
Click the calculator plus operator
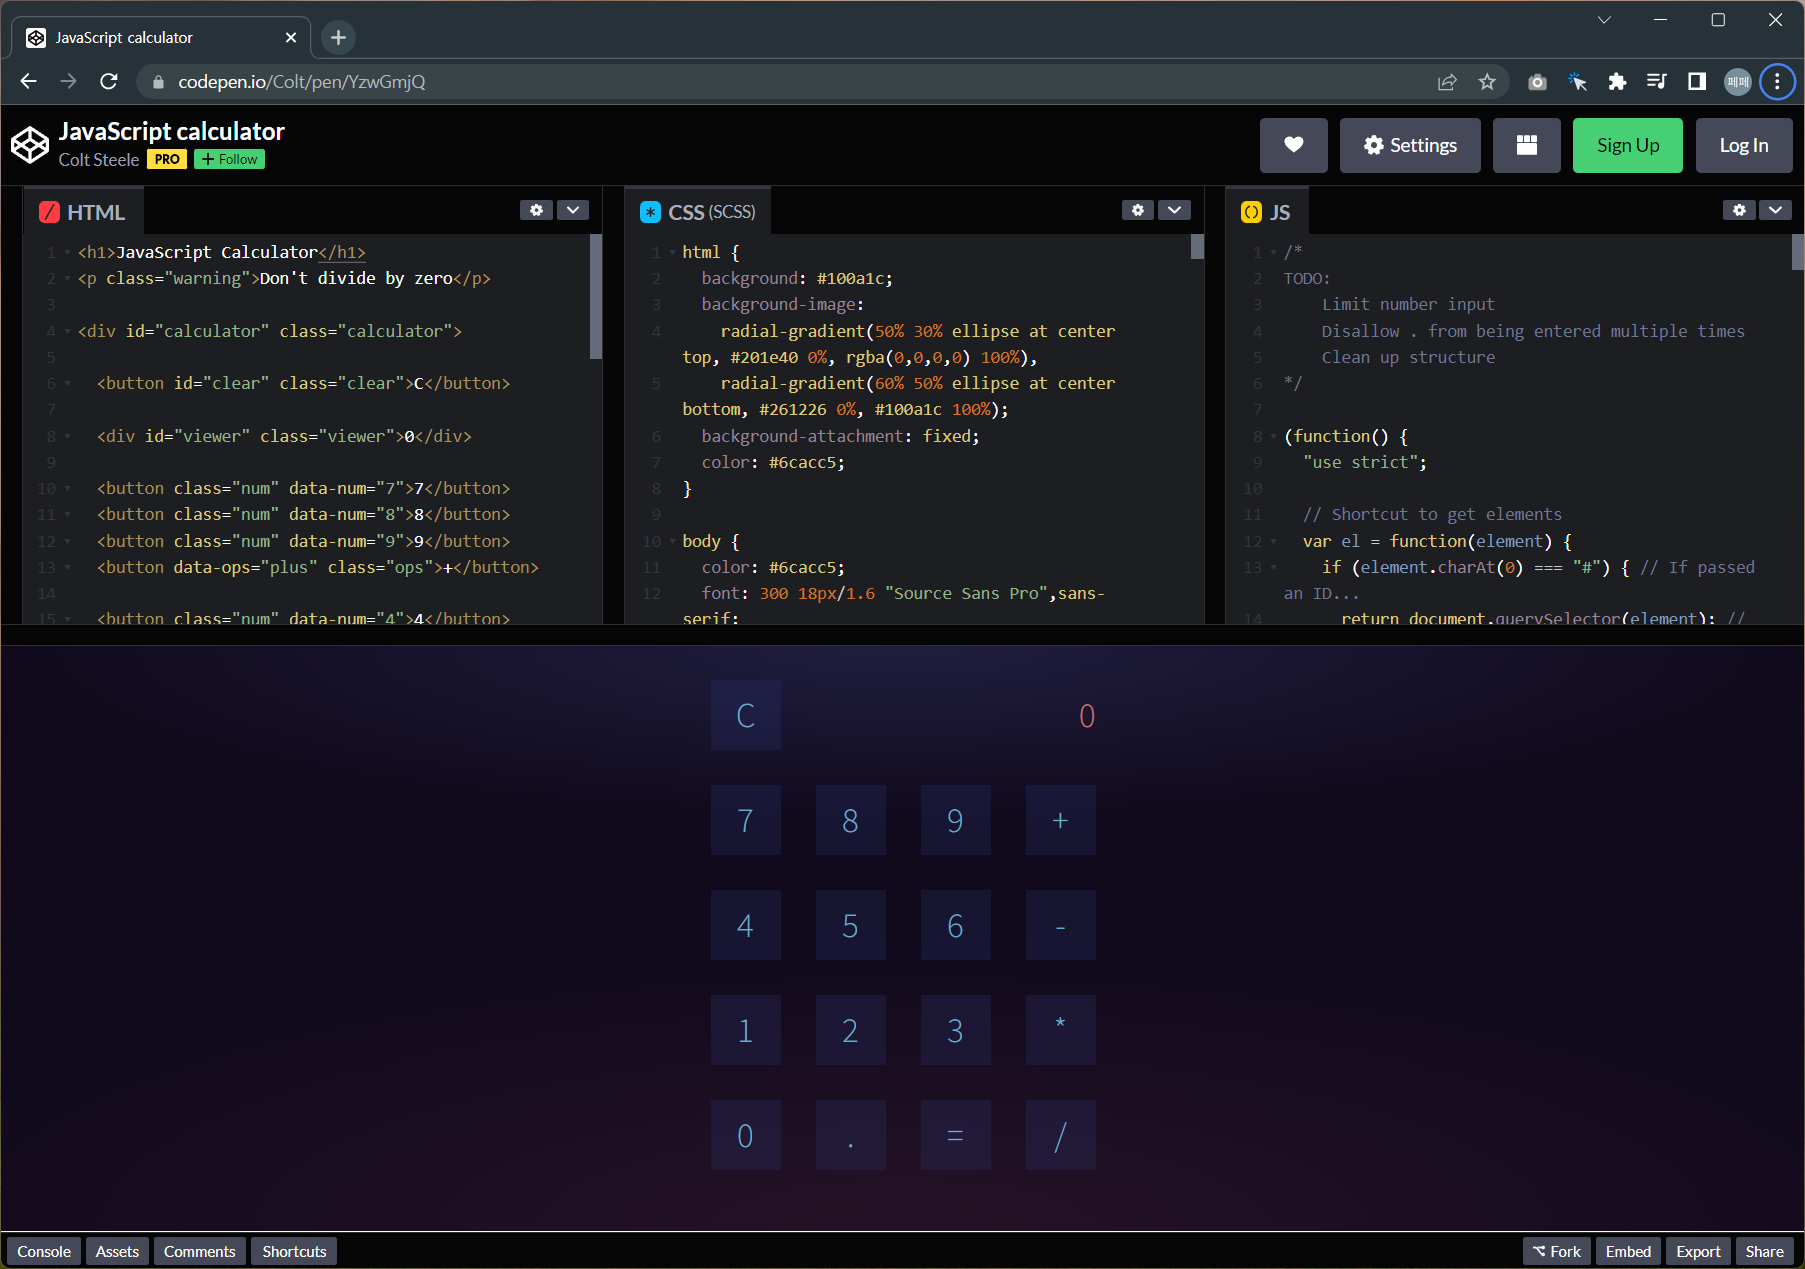click(1060, 820)
